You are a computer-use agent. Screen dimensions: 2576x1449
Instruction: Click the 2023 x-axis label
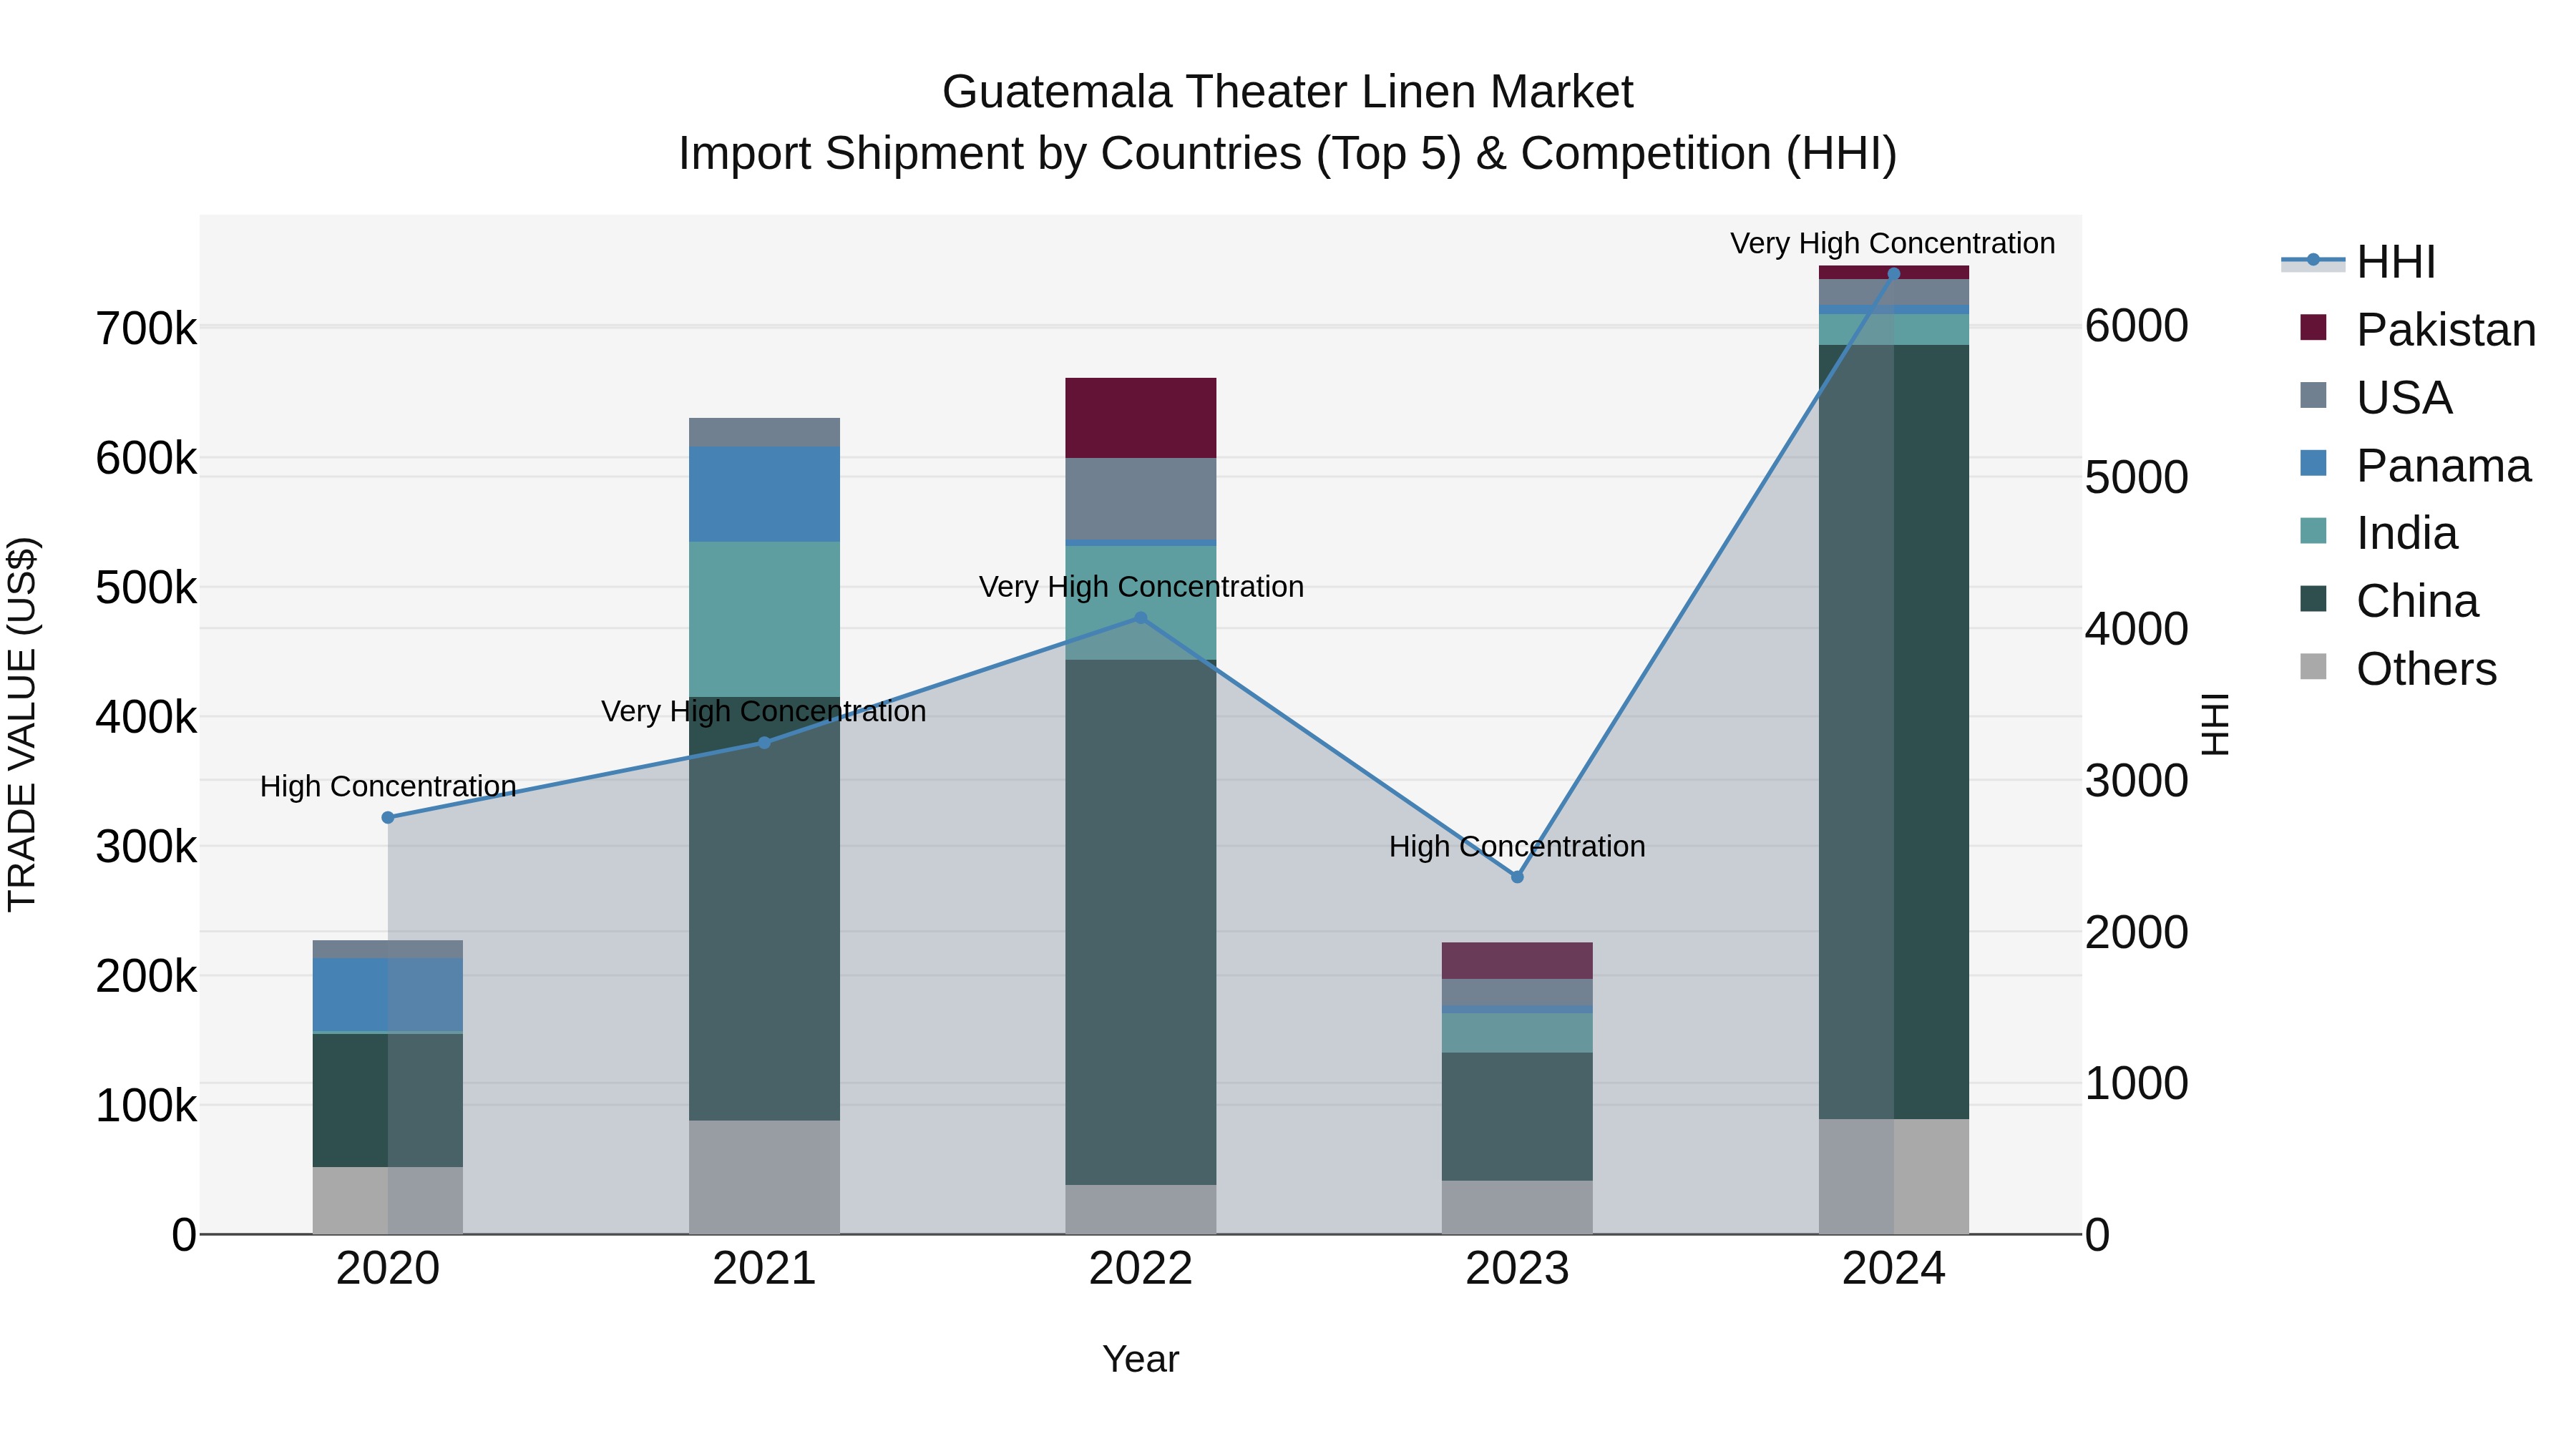tap(1517, 1269)
